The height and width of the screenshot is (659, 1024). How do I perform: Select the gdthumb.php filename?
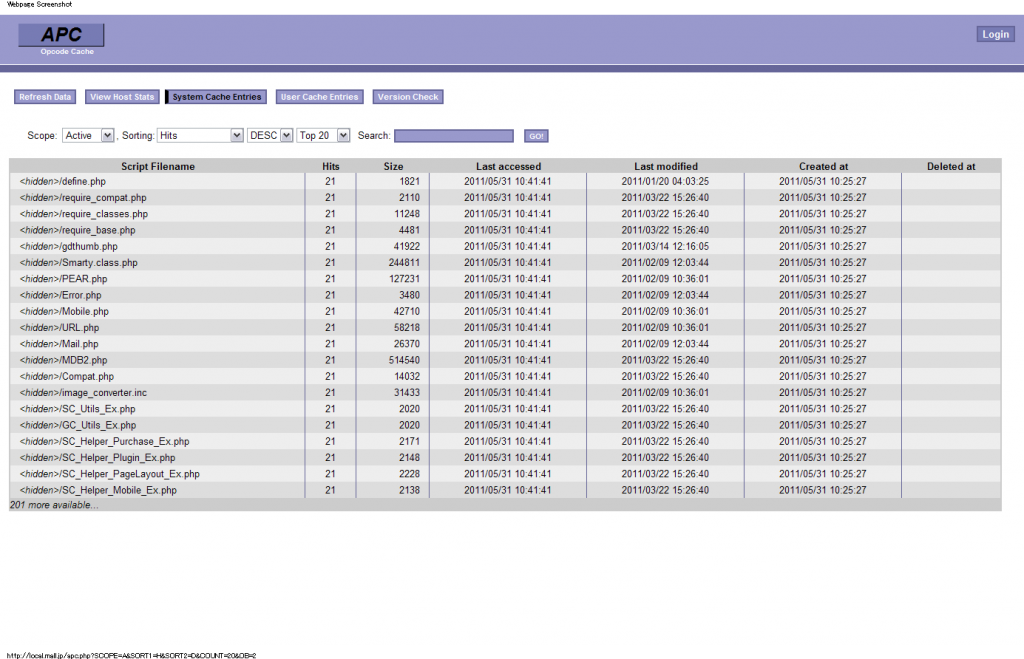[x=69, y=246]
